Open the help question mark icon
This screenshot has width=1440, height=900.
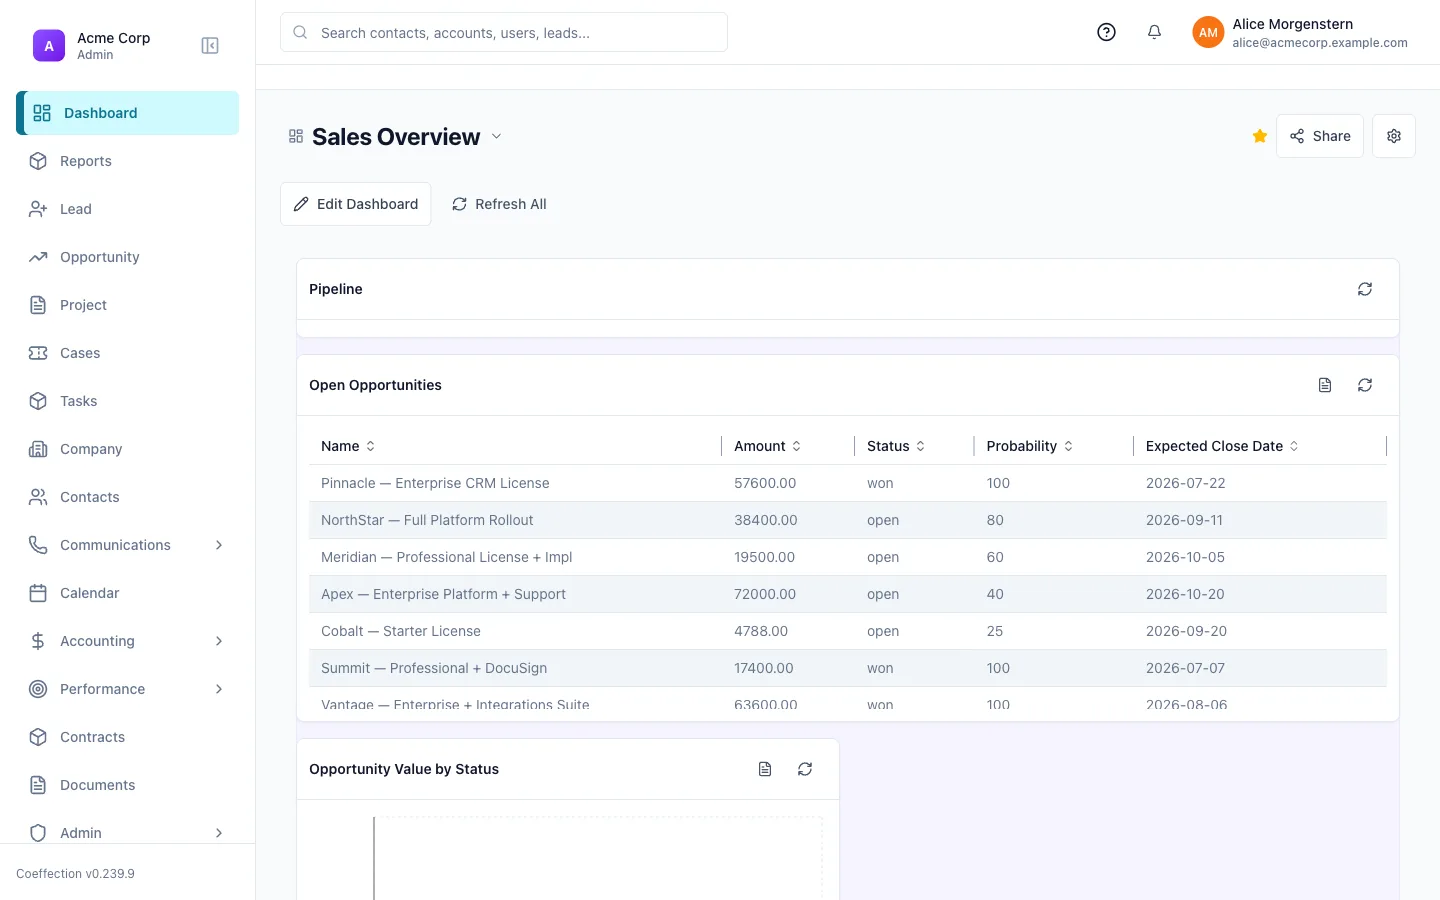click(1106, 32)
